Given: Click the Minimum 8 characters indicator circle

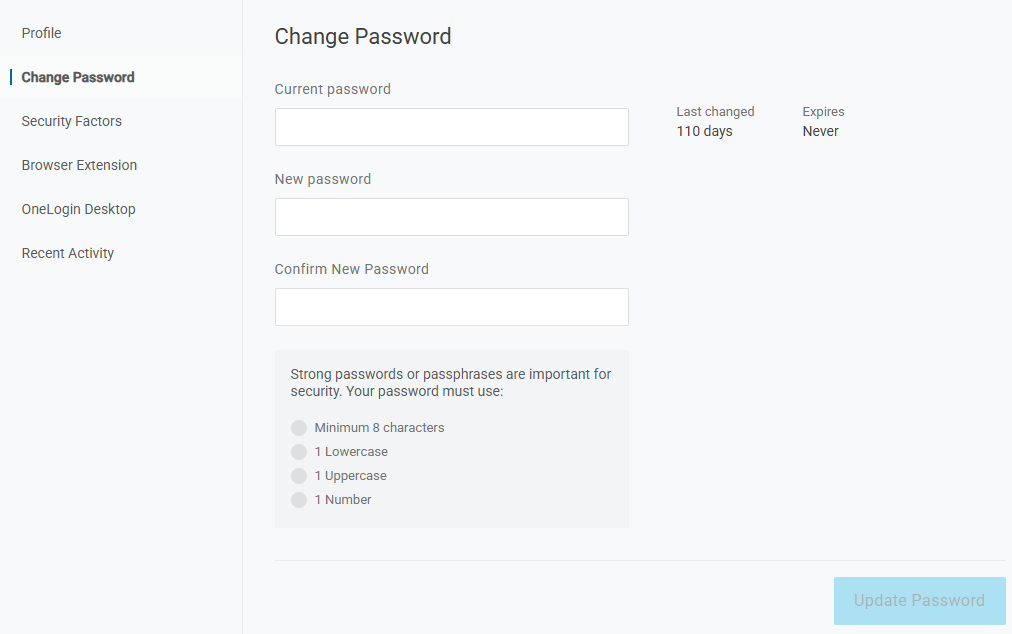Looking at the screenshot, I should (x=299, y=428).
